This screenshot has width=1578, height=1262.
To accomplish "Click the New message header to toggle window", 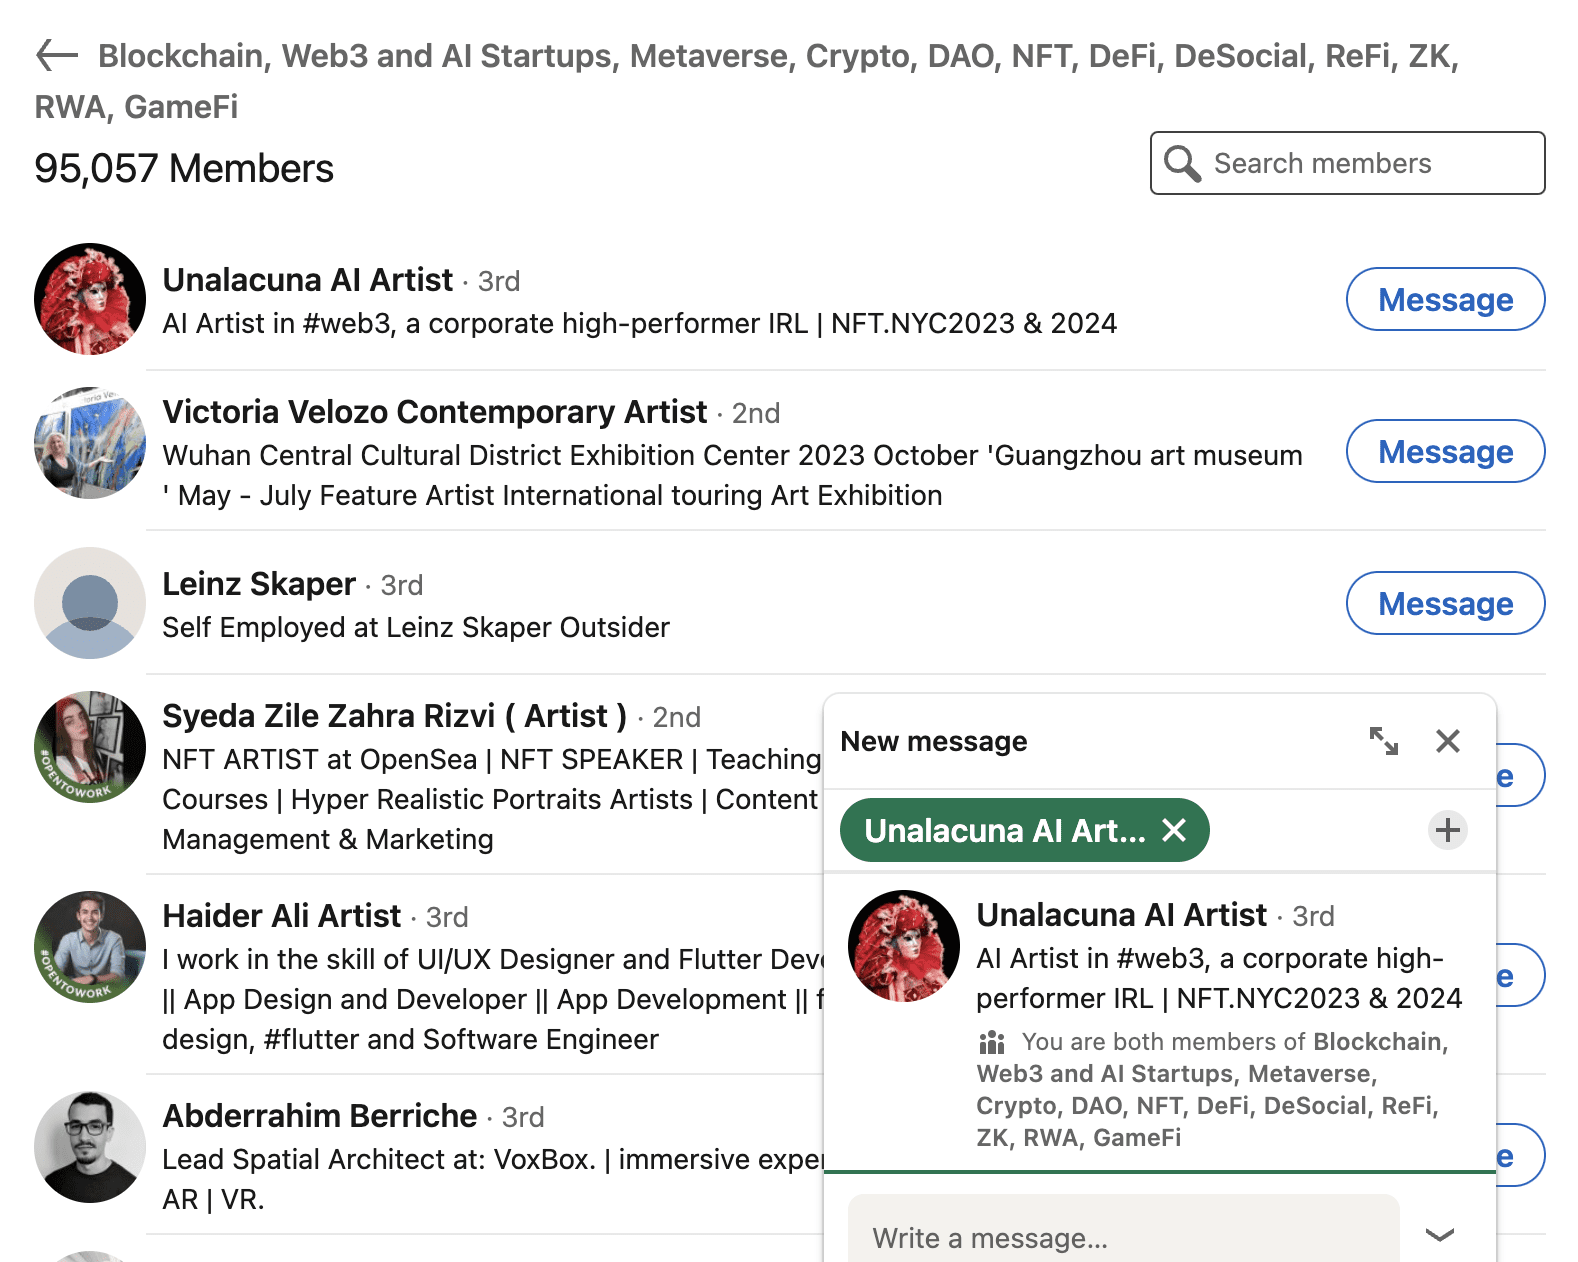I will [x=933, y=741].
